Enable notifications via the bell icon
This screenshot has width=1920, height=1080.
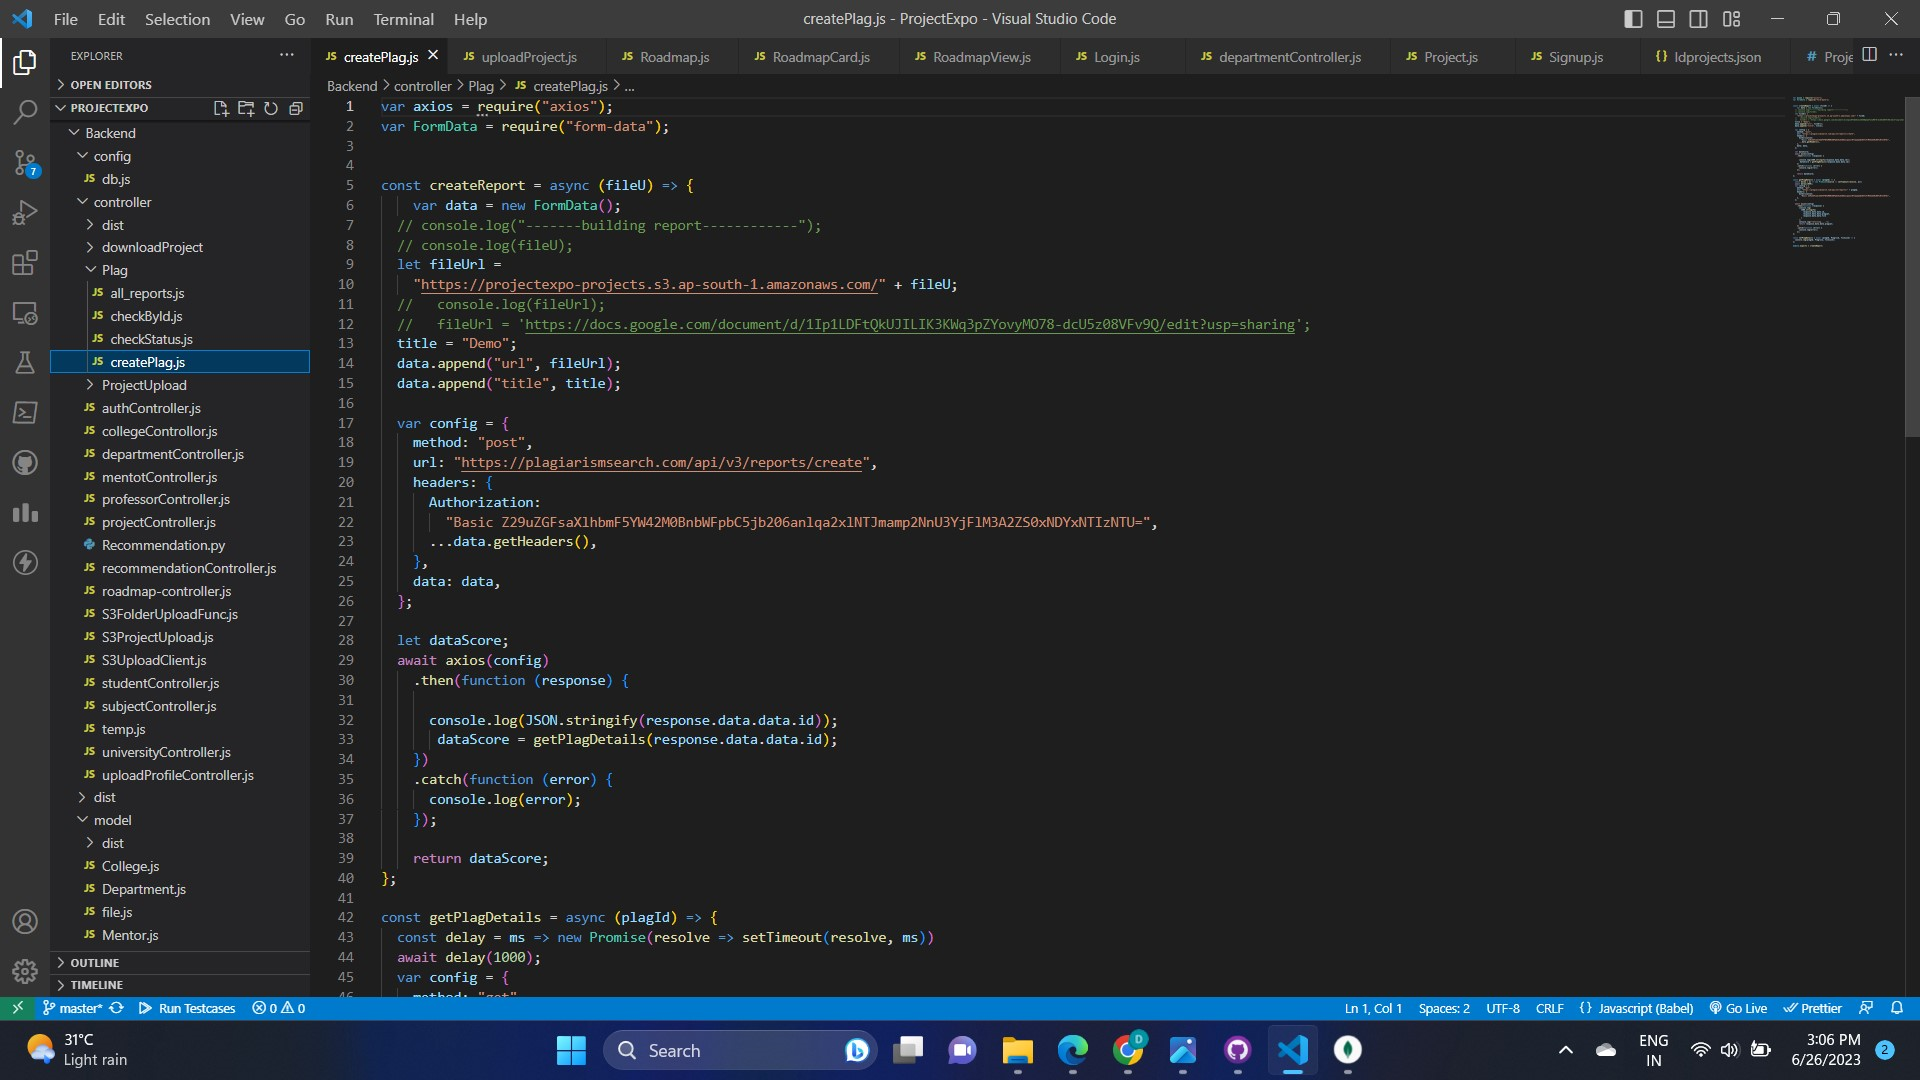click(1899, 1008)
